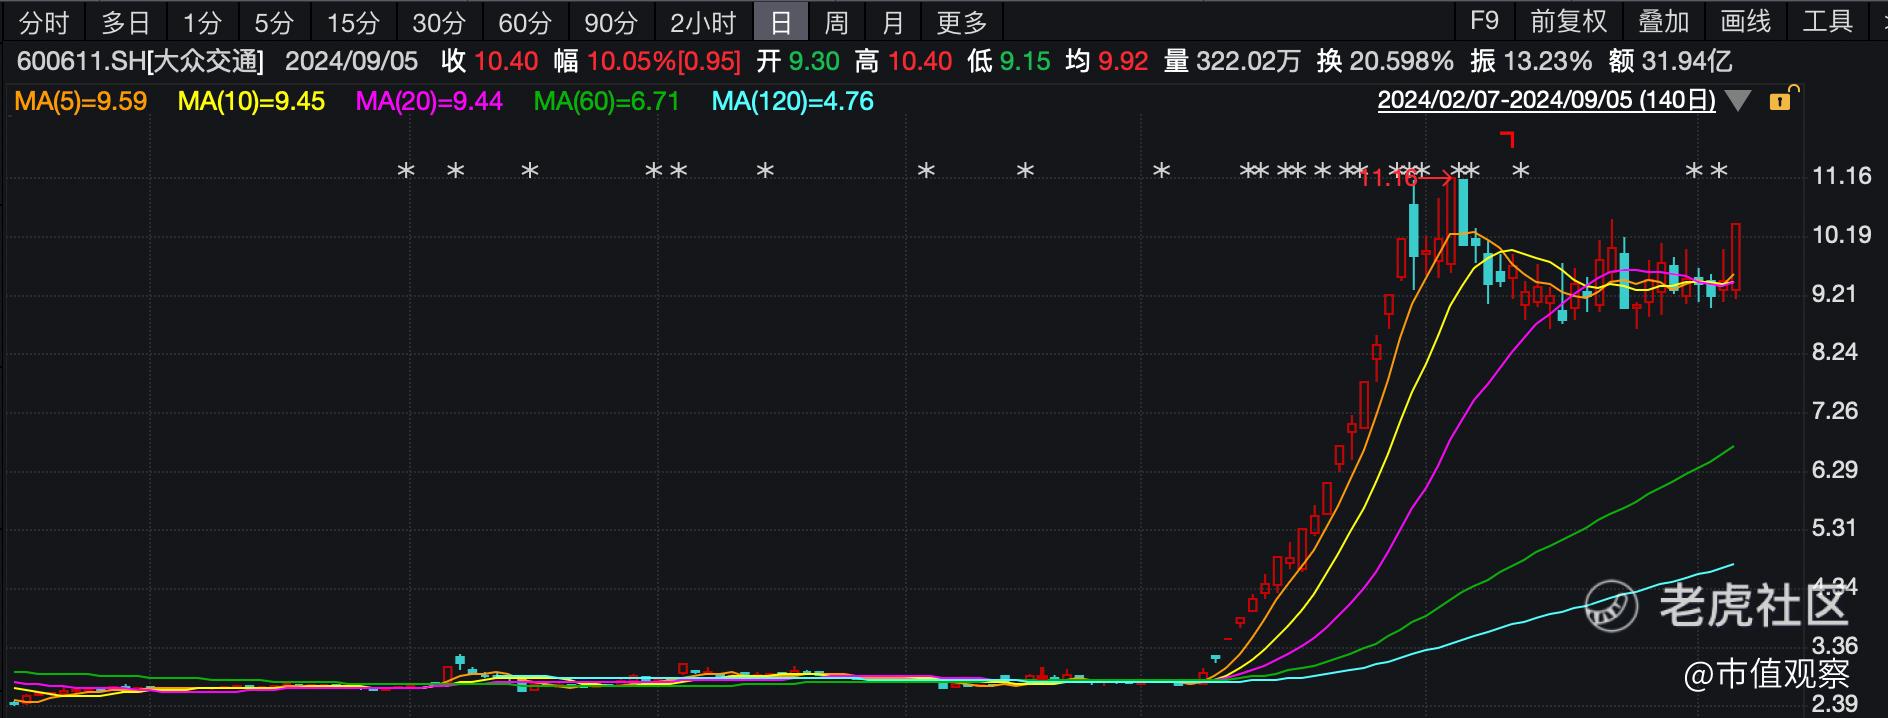Open the 更多 more periods menu
Screen dimensions: 1888x718
[x=962, y=21]
